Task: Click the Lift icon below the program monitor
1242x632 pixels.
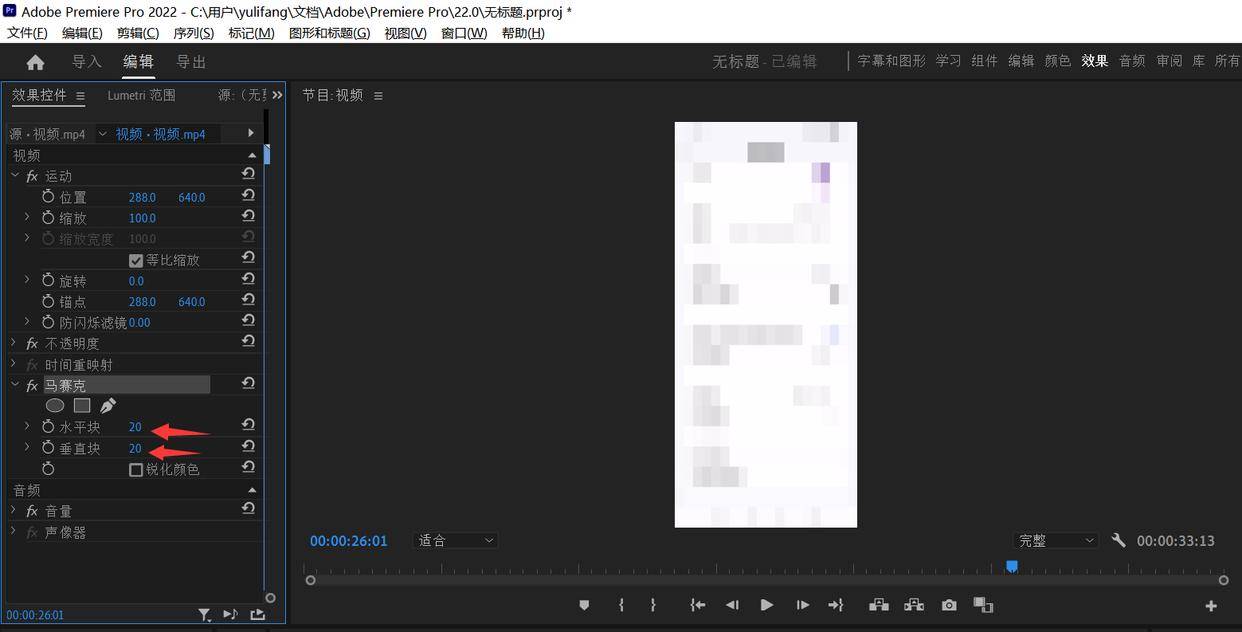Action: (878, 605)
